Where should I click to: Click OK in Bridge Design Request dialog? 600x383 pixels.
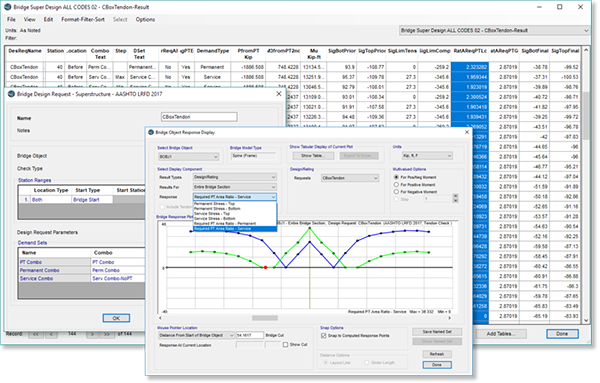pyautogui.click(x=116, y=318)
